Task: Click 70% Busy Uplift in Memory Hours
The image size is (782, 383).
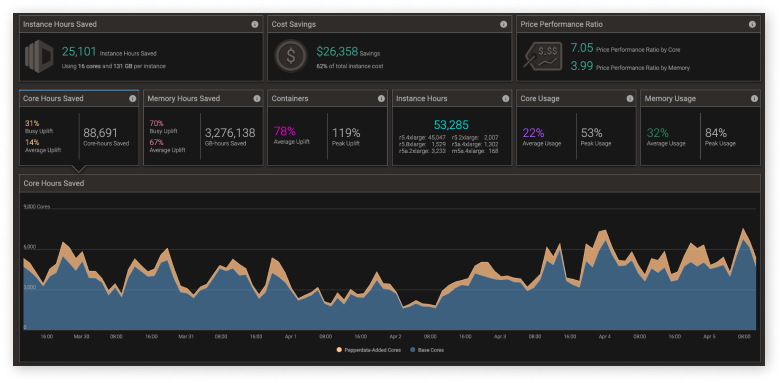Action: tap(157, 123)
